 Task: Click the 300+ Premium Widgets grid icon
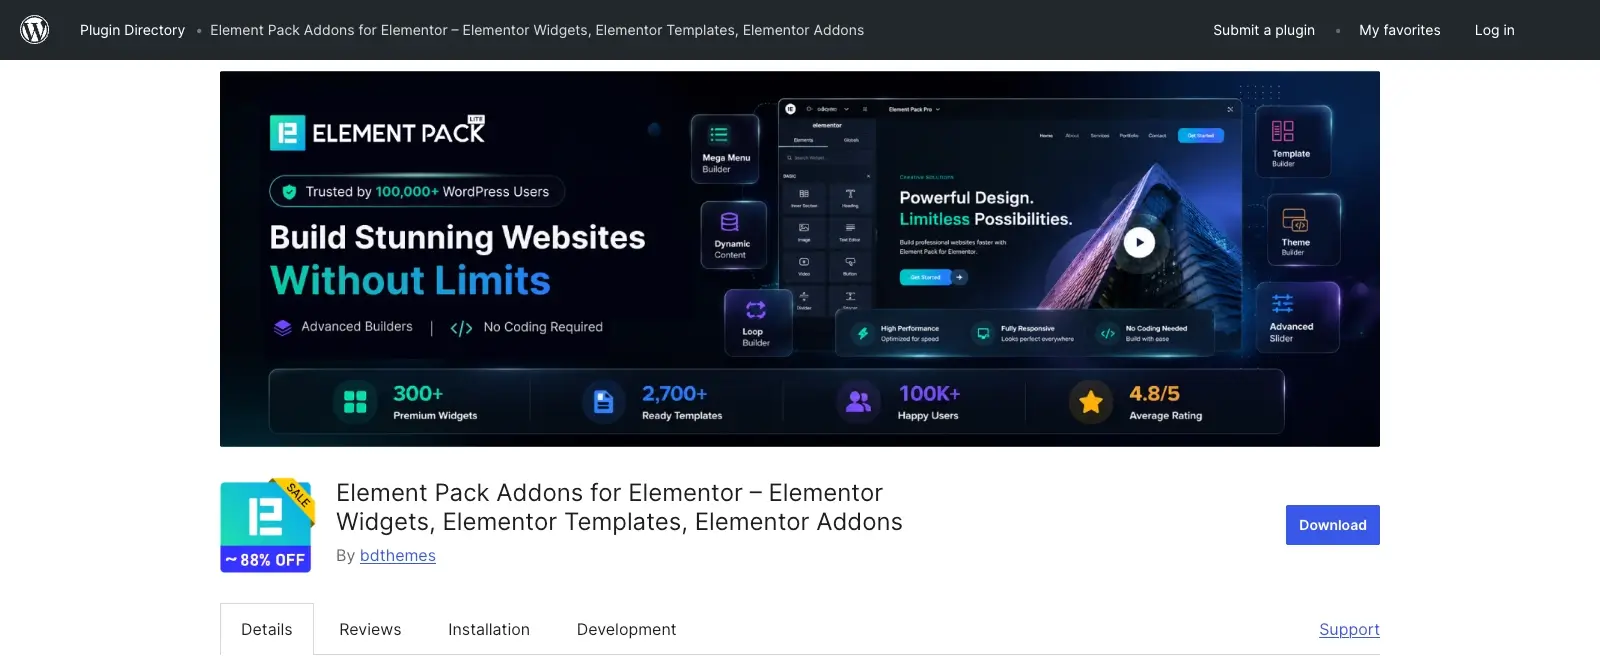click(355, 402)
